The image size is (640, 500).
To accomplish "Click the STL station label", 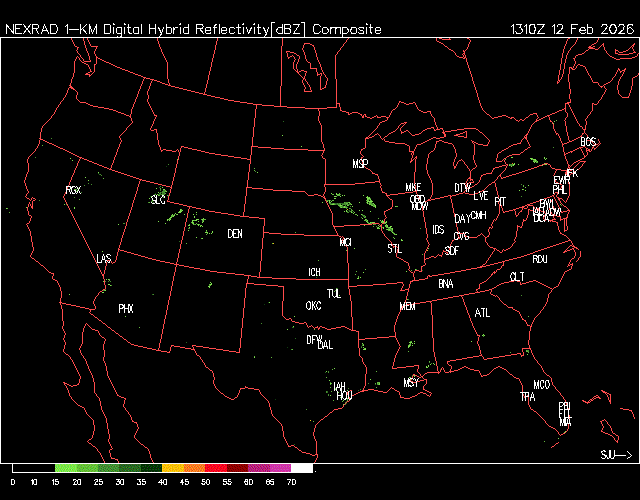I will pos(394,248).
